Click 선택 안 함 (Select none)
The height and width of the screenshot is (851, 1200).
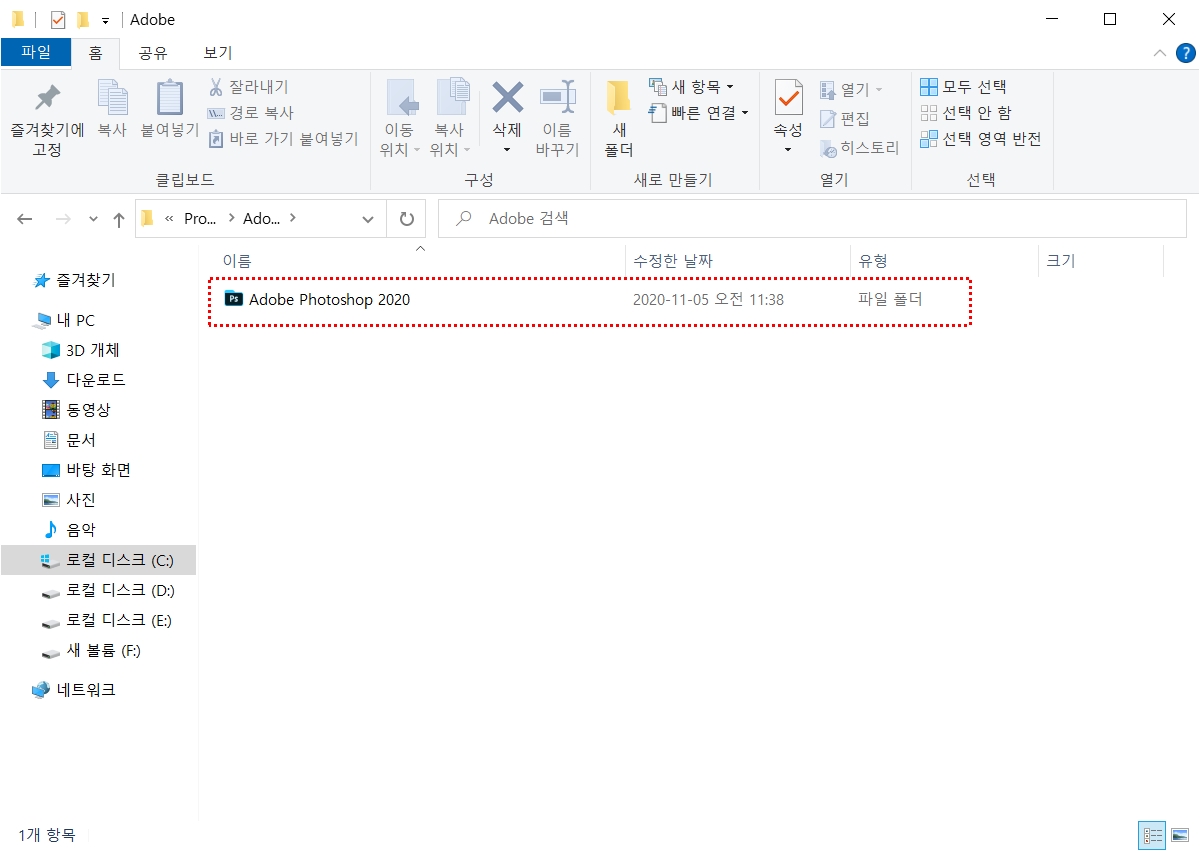[965, 113]
